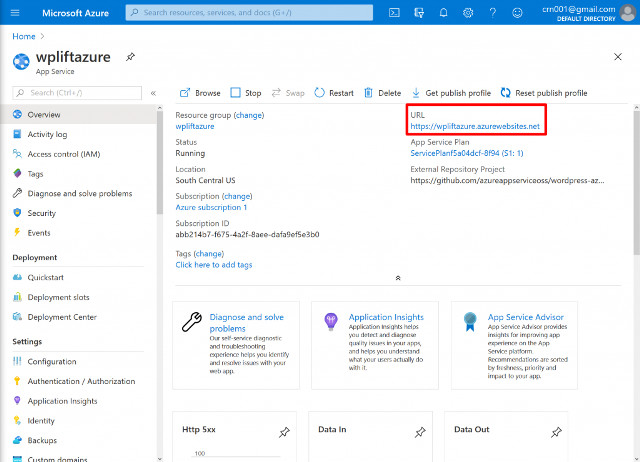Viewport: 640px width, 462px height.
Task: Click here to add tags
Action: click(214, 265)
